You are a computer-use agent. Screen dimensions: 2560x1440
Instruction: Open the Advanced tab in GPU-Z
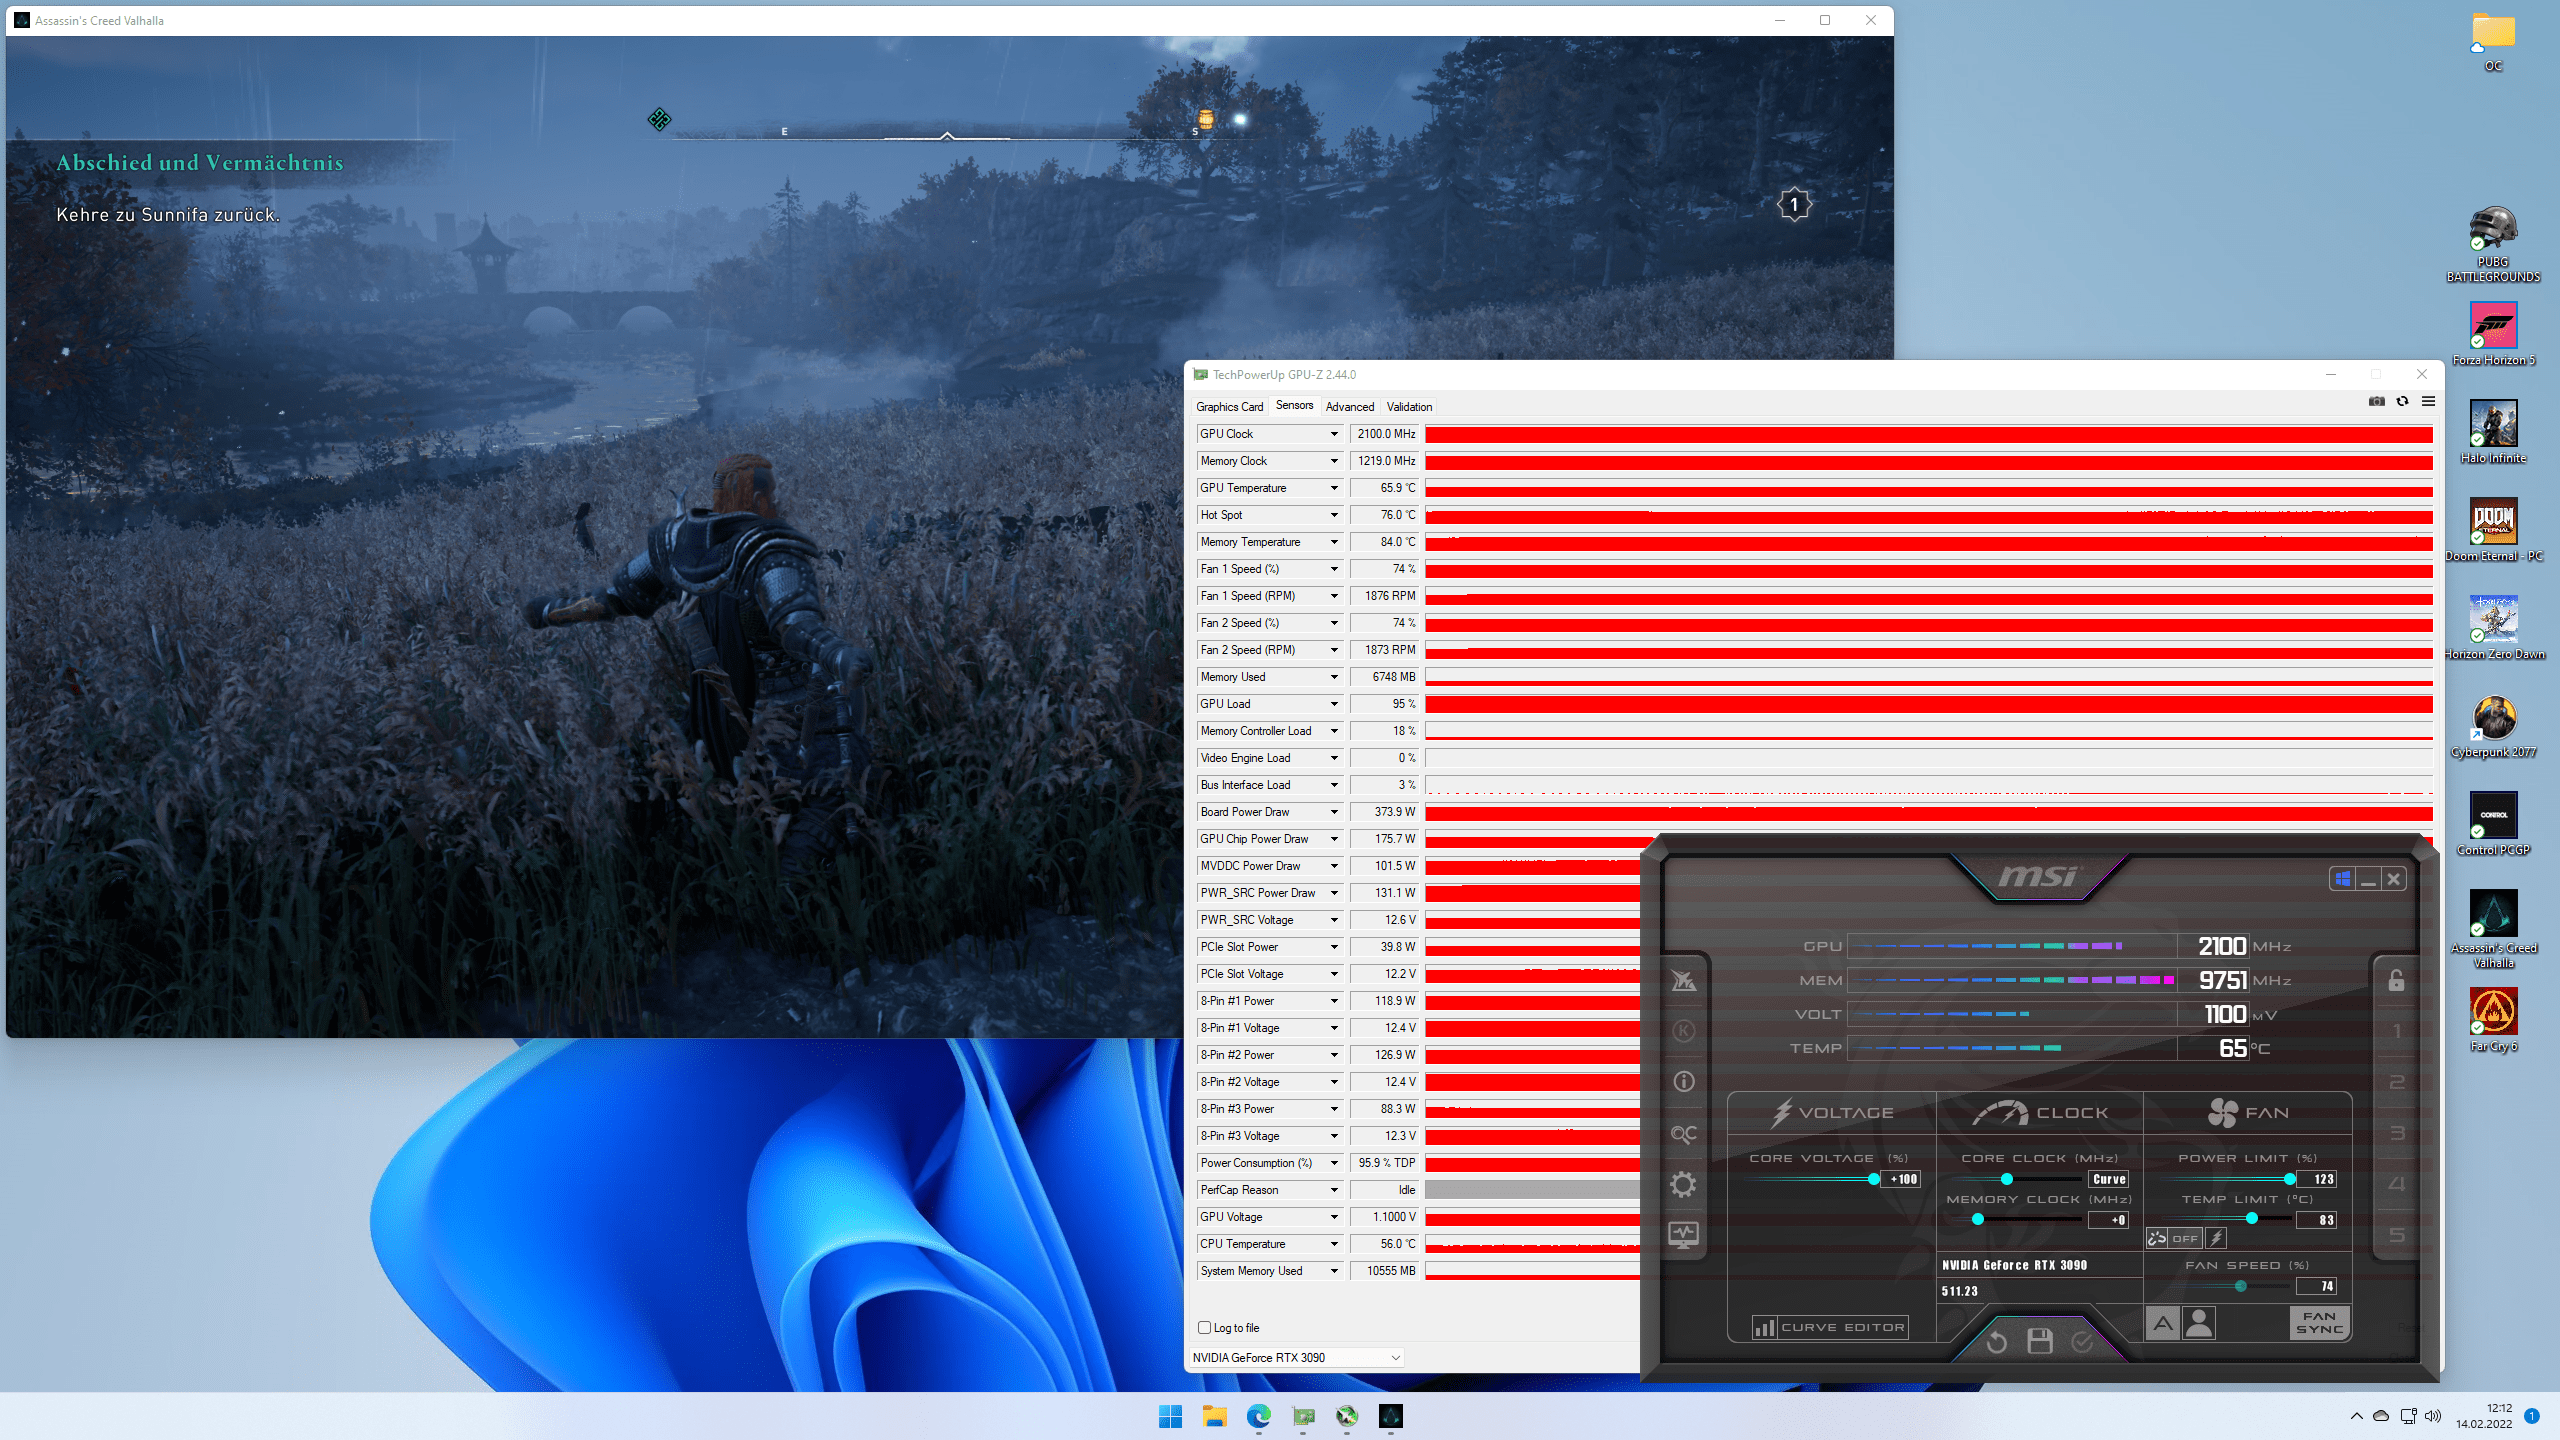coord(1349,407)
